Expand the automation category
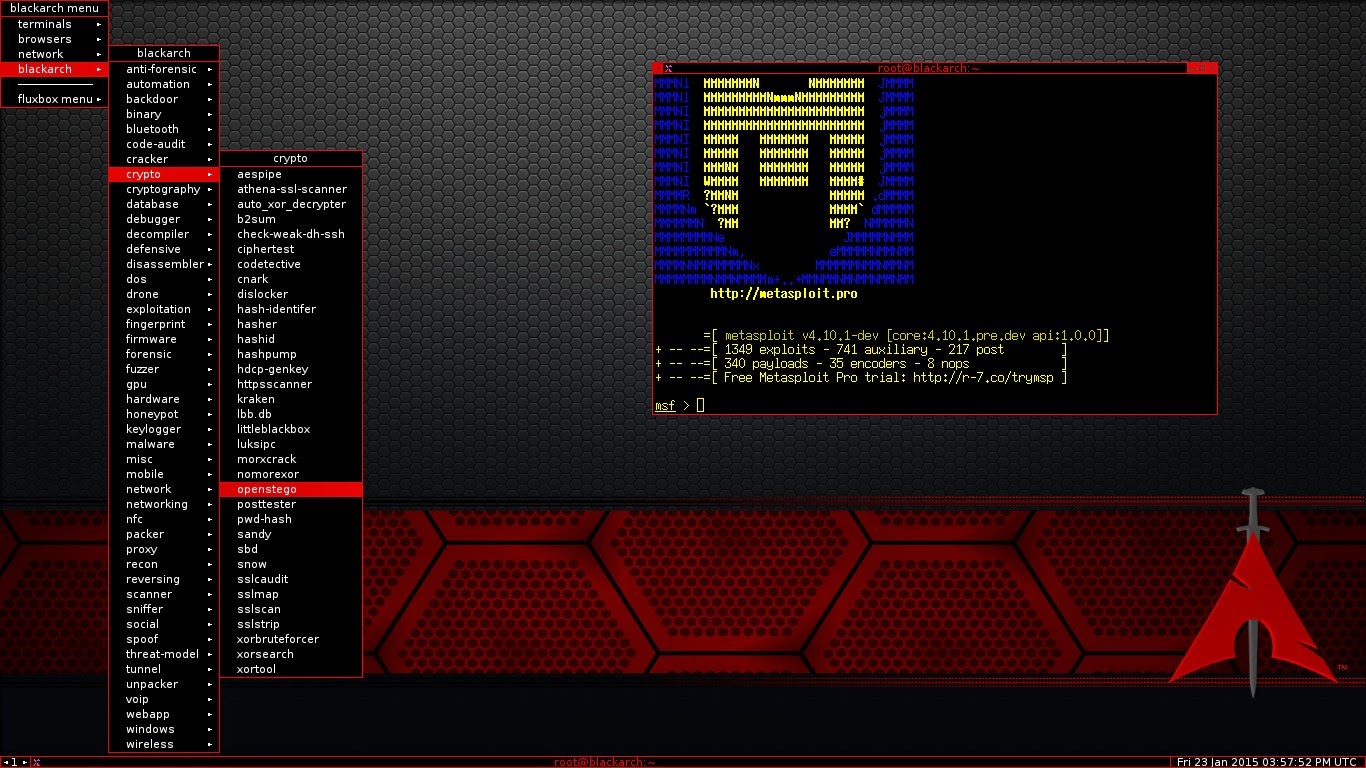Image resolution: width=1366 pixels, height=768 pixels. point(164,84)
